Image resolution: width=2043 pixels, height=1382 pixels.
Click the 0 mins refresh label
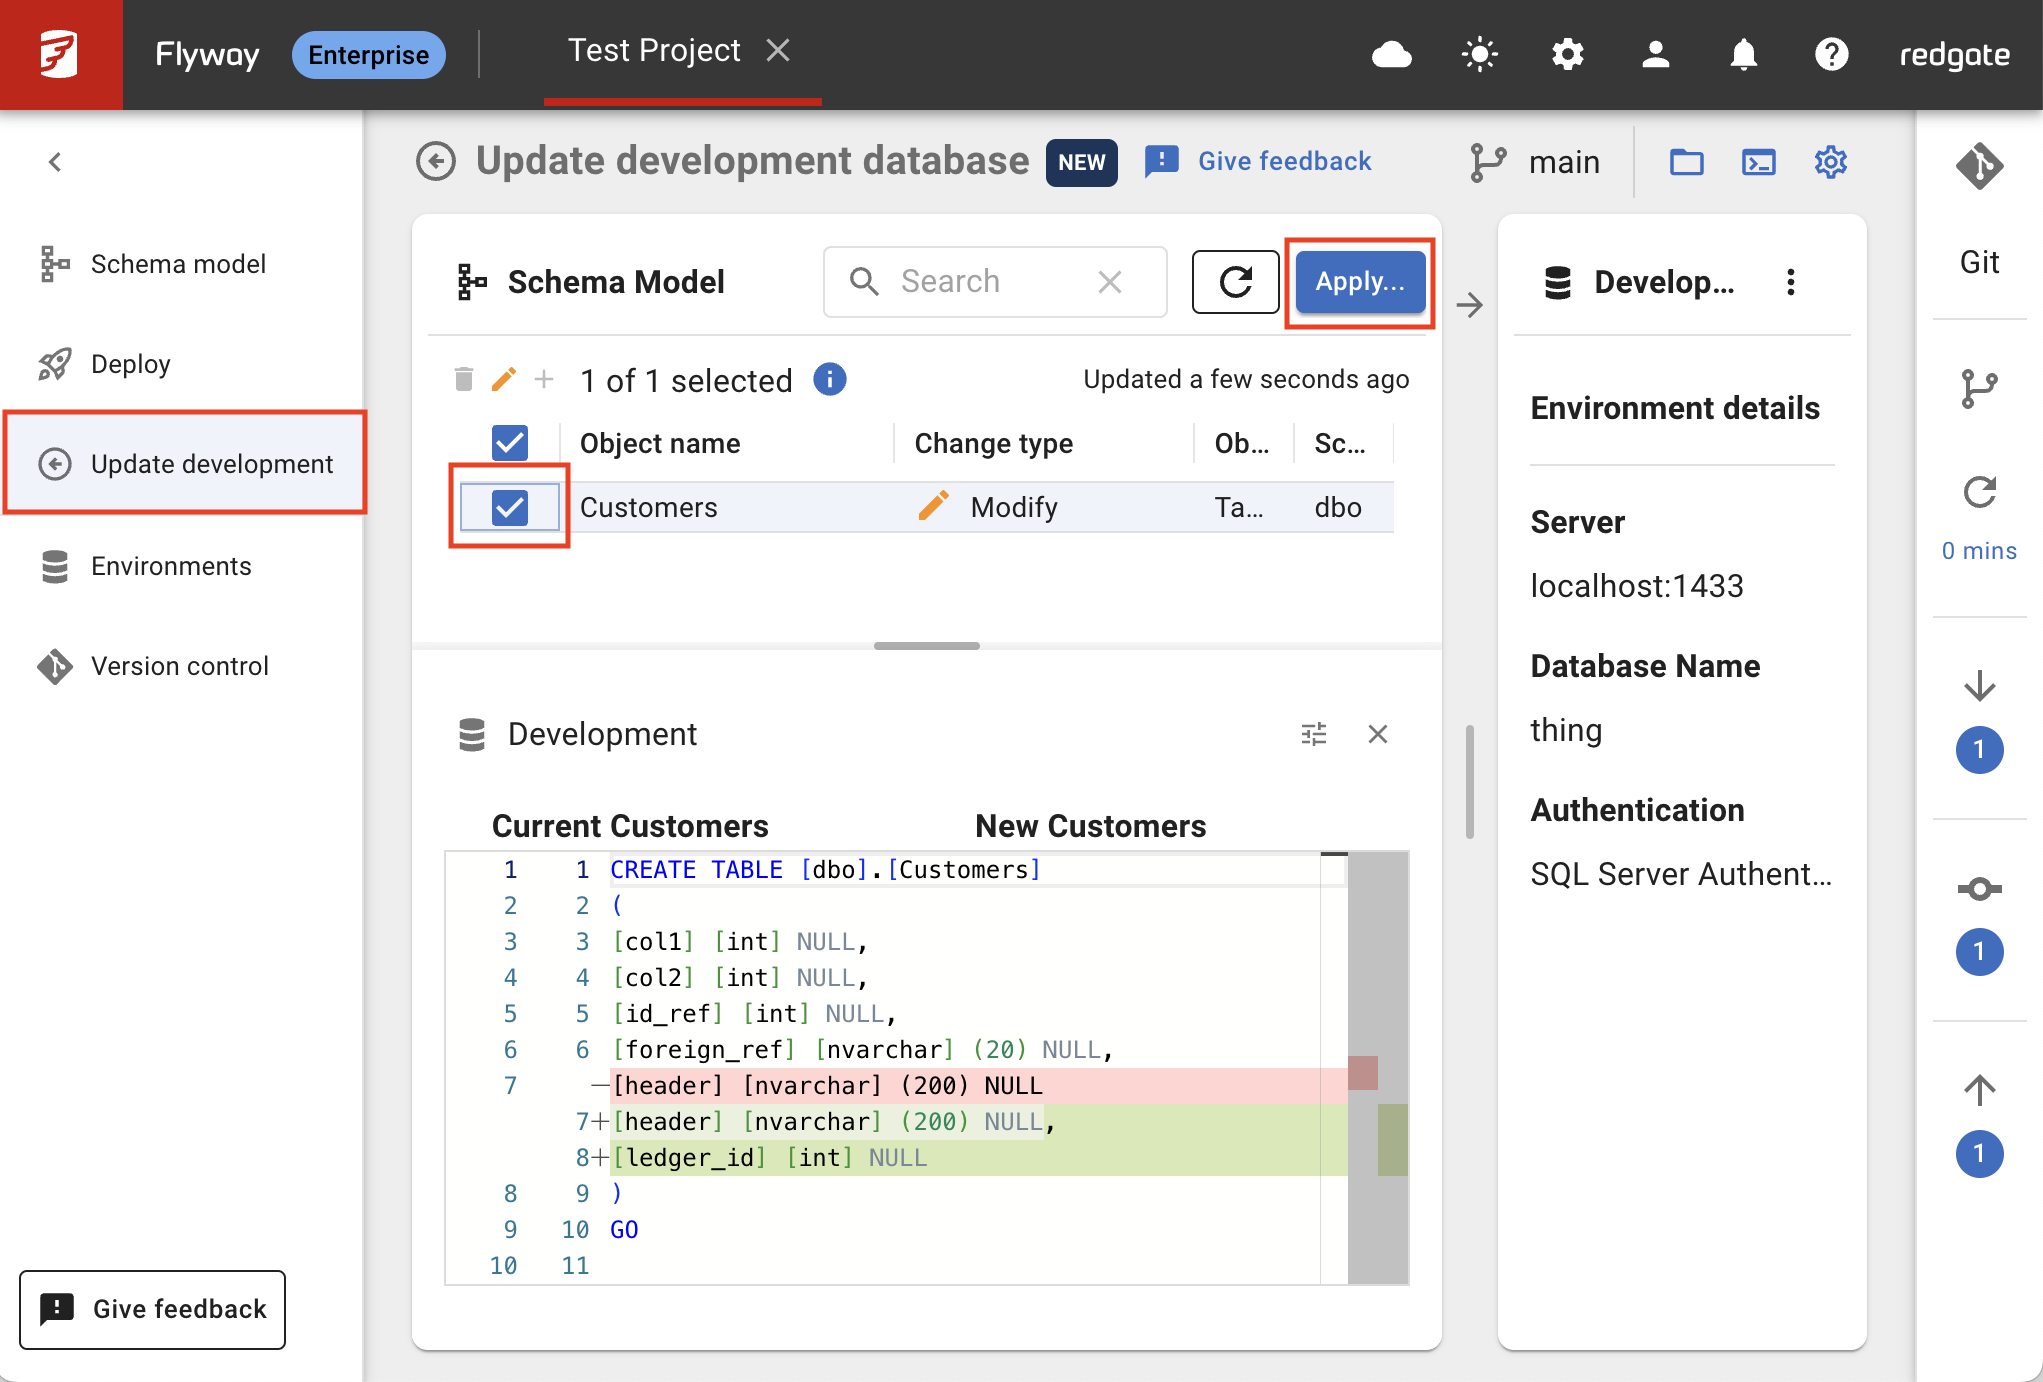(x=1979, y=550)
